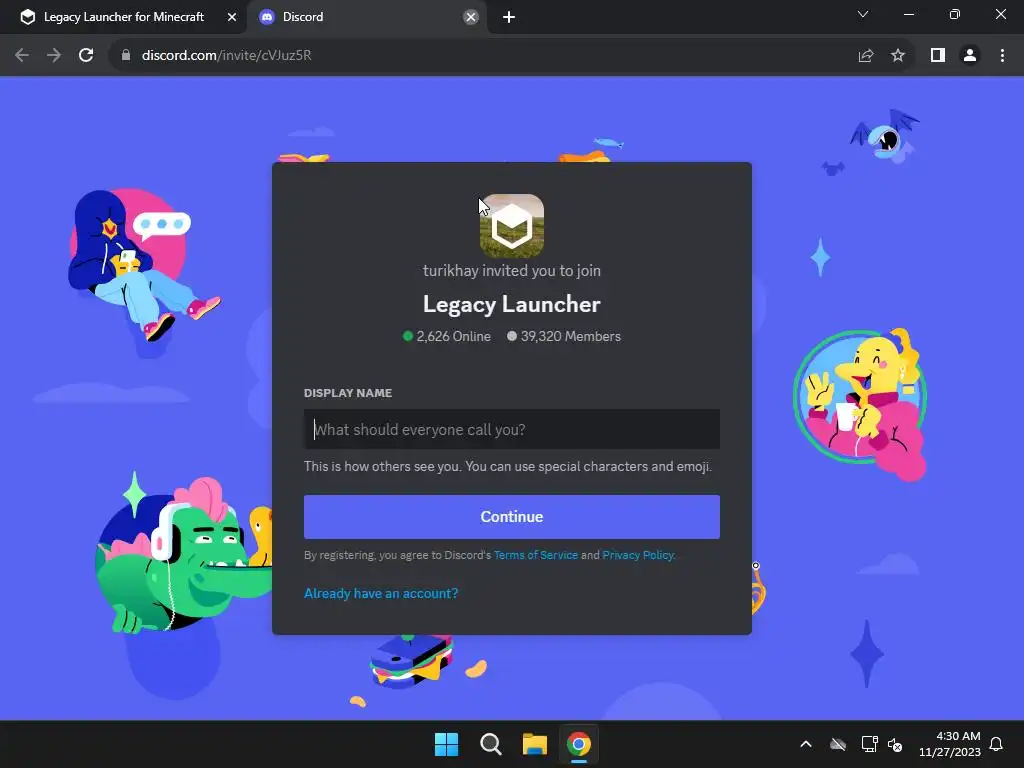1024x768 pixels.
Task: Open the Chrome profile menu
Action: [970, 56]
